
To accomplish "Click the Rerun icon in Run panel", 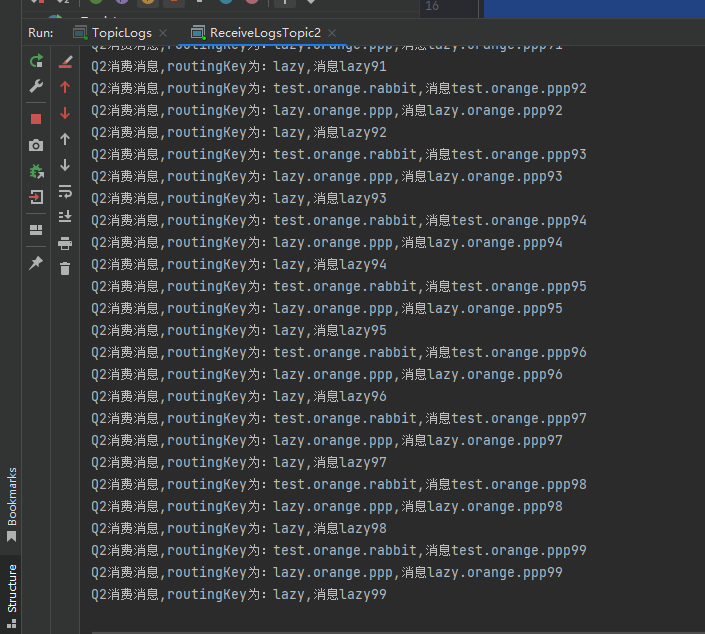I will (x=36, y=60).
